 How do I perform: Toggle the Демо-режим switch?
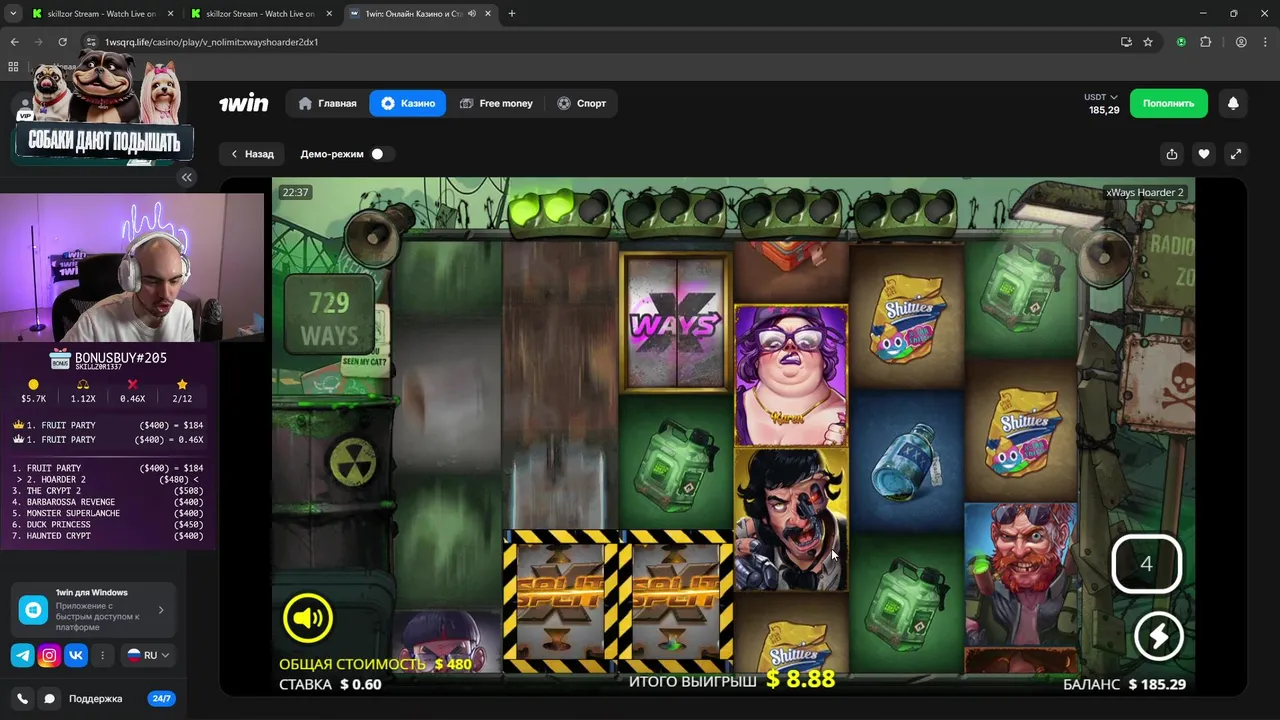pos(382,154)
